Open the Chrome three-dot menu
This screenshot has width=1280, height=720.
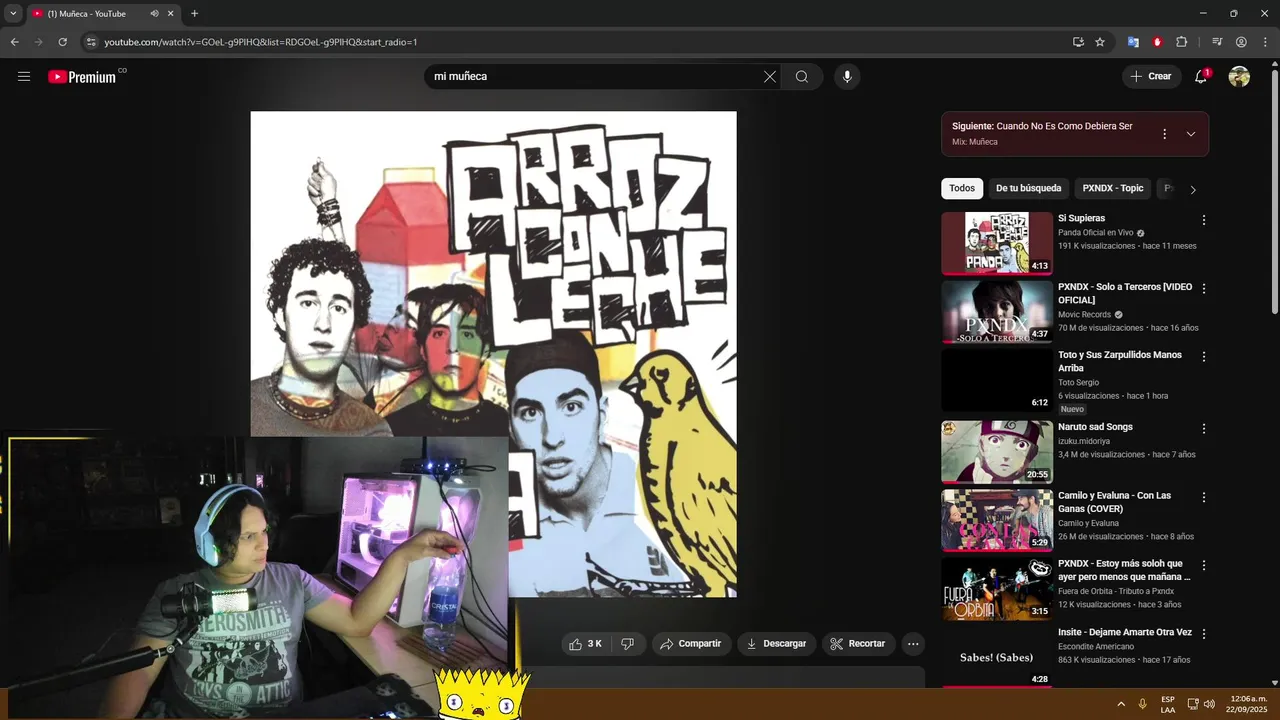[x=1265, y=42]
